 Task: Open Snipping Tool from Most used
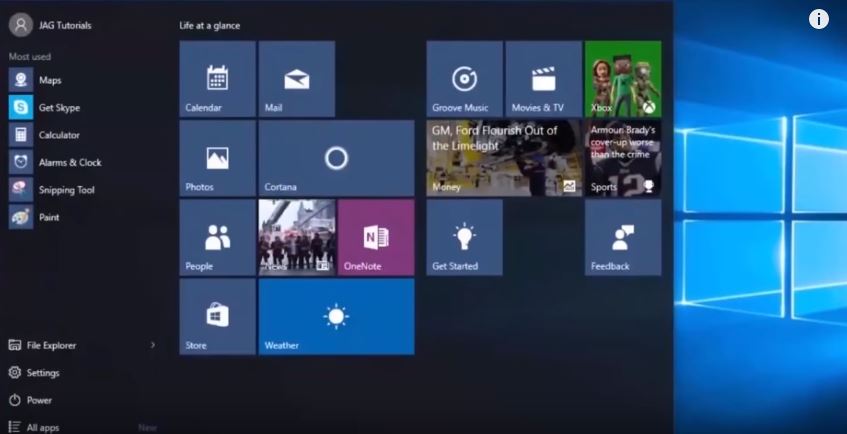(x=66, y=190)
